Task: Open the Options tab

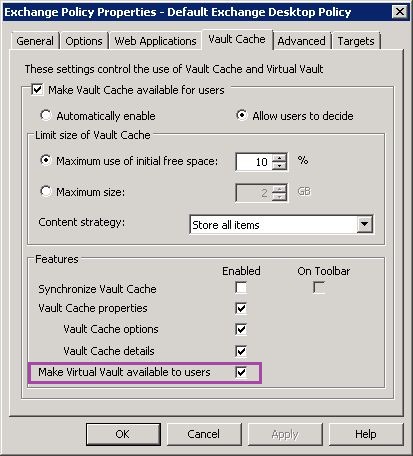Action: point(84,41)
